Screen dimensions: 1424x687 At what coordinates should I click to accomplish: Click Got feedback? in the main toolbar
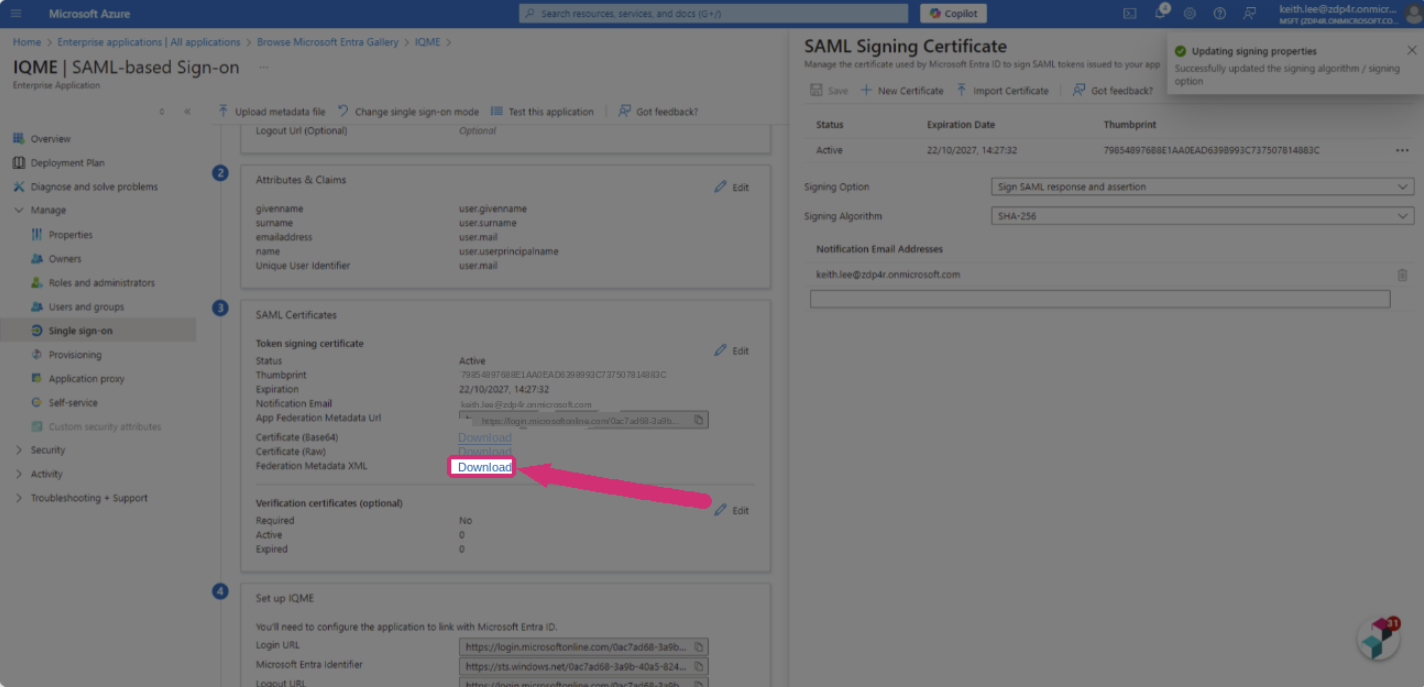(x=658, y=112)
